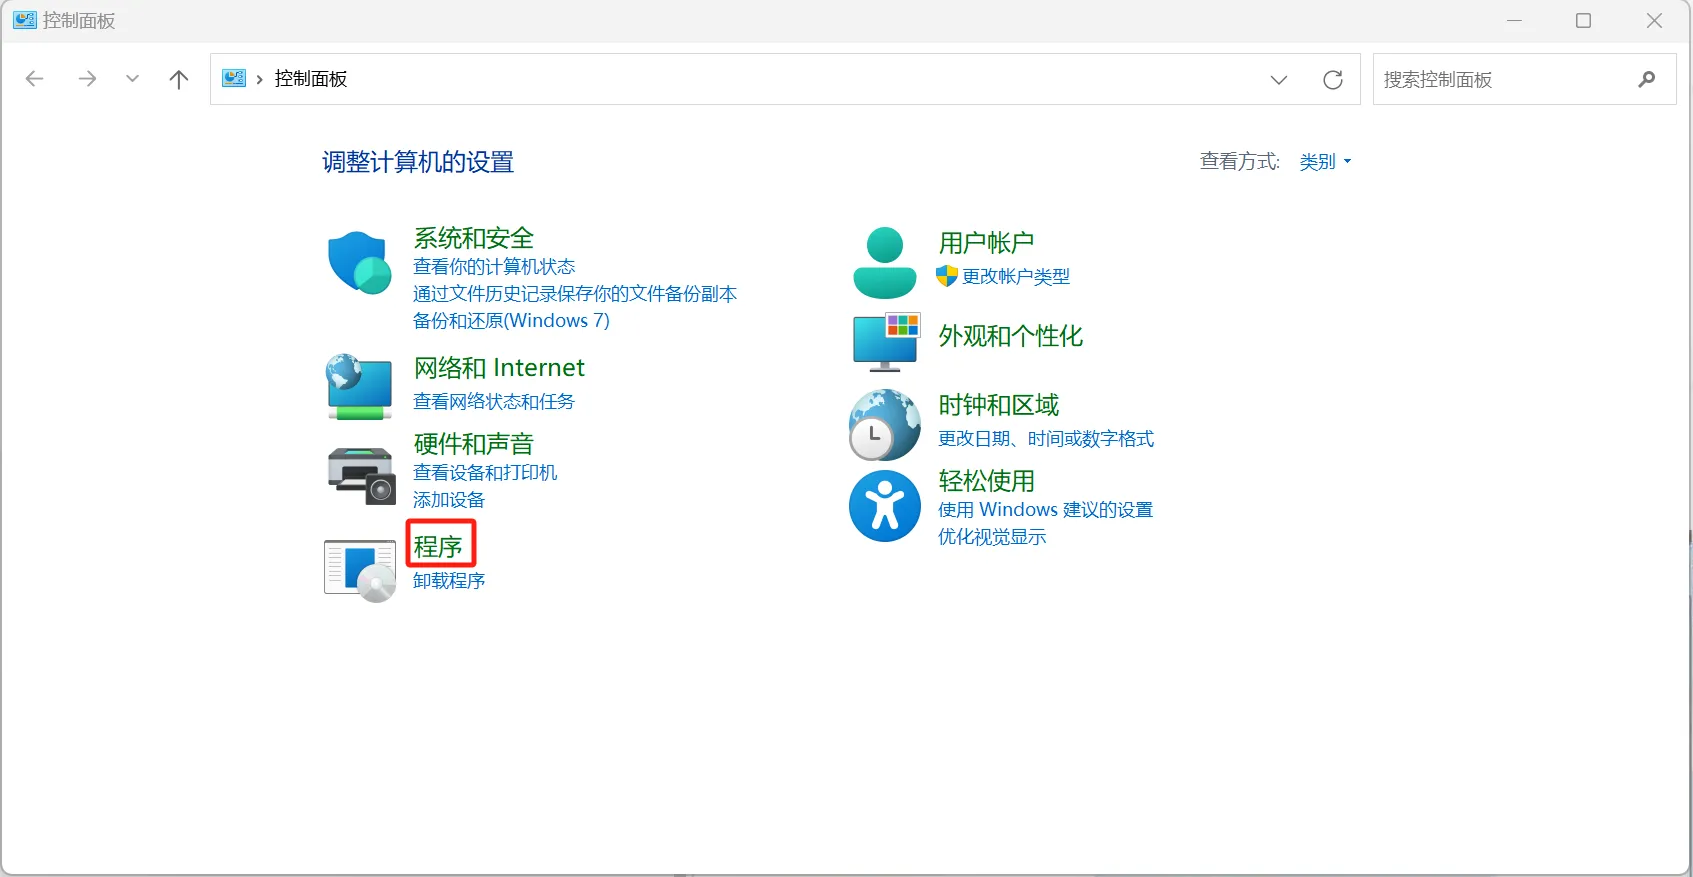1693x877 pixels.
Task: Click the shield icon beside 更改帐户类型
Action: 947,276
